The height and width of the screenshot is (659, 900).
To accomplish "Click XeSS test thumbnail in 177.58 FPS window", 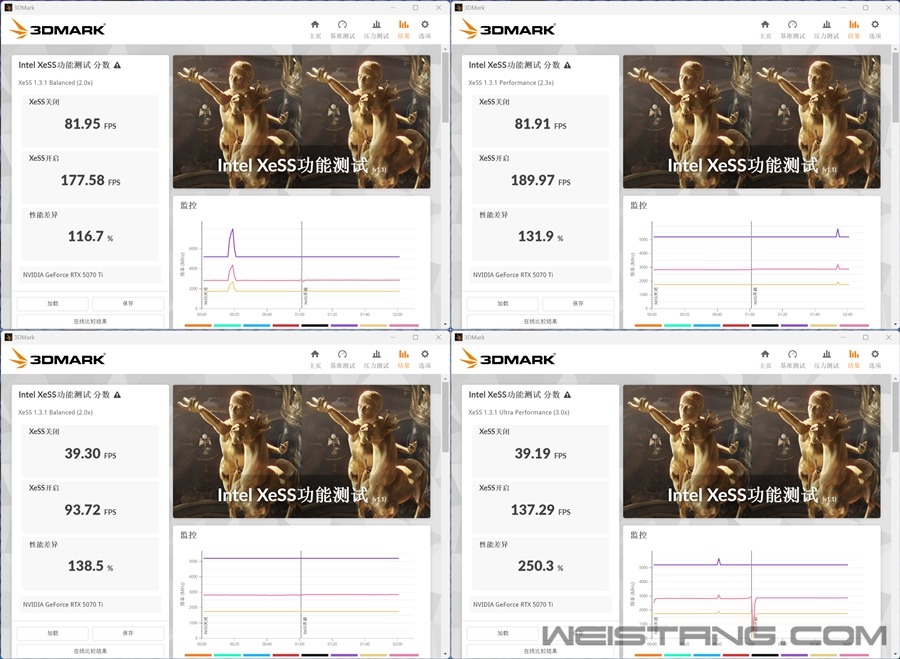I will (x=301, y=122).
